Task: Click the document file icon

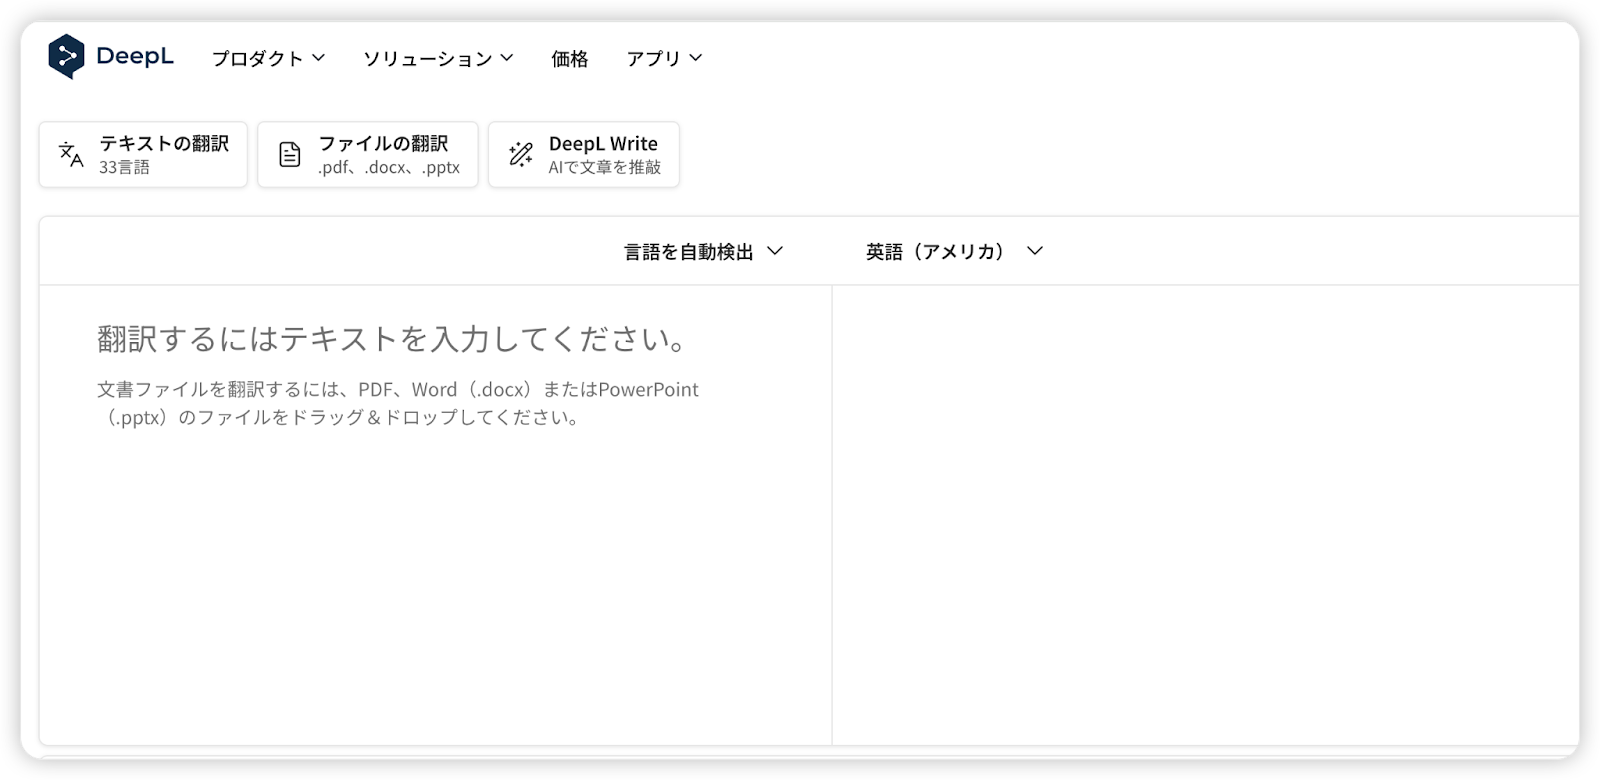Action: (x=289, y=154)
